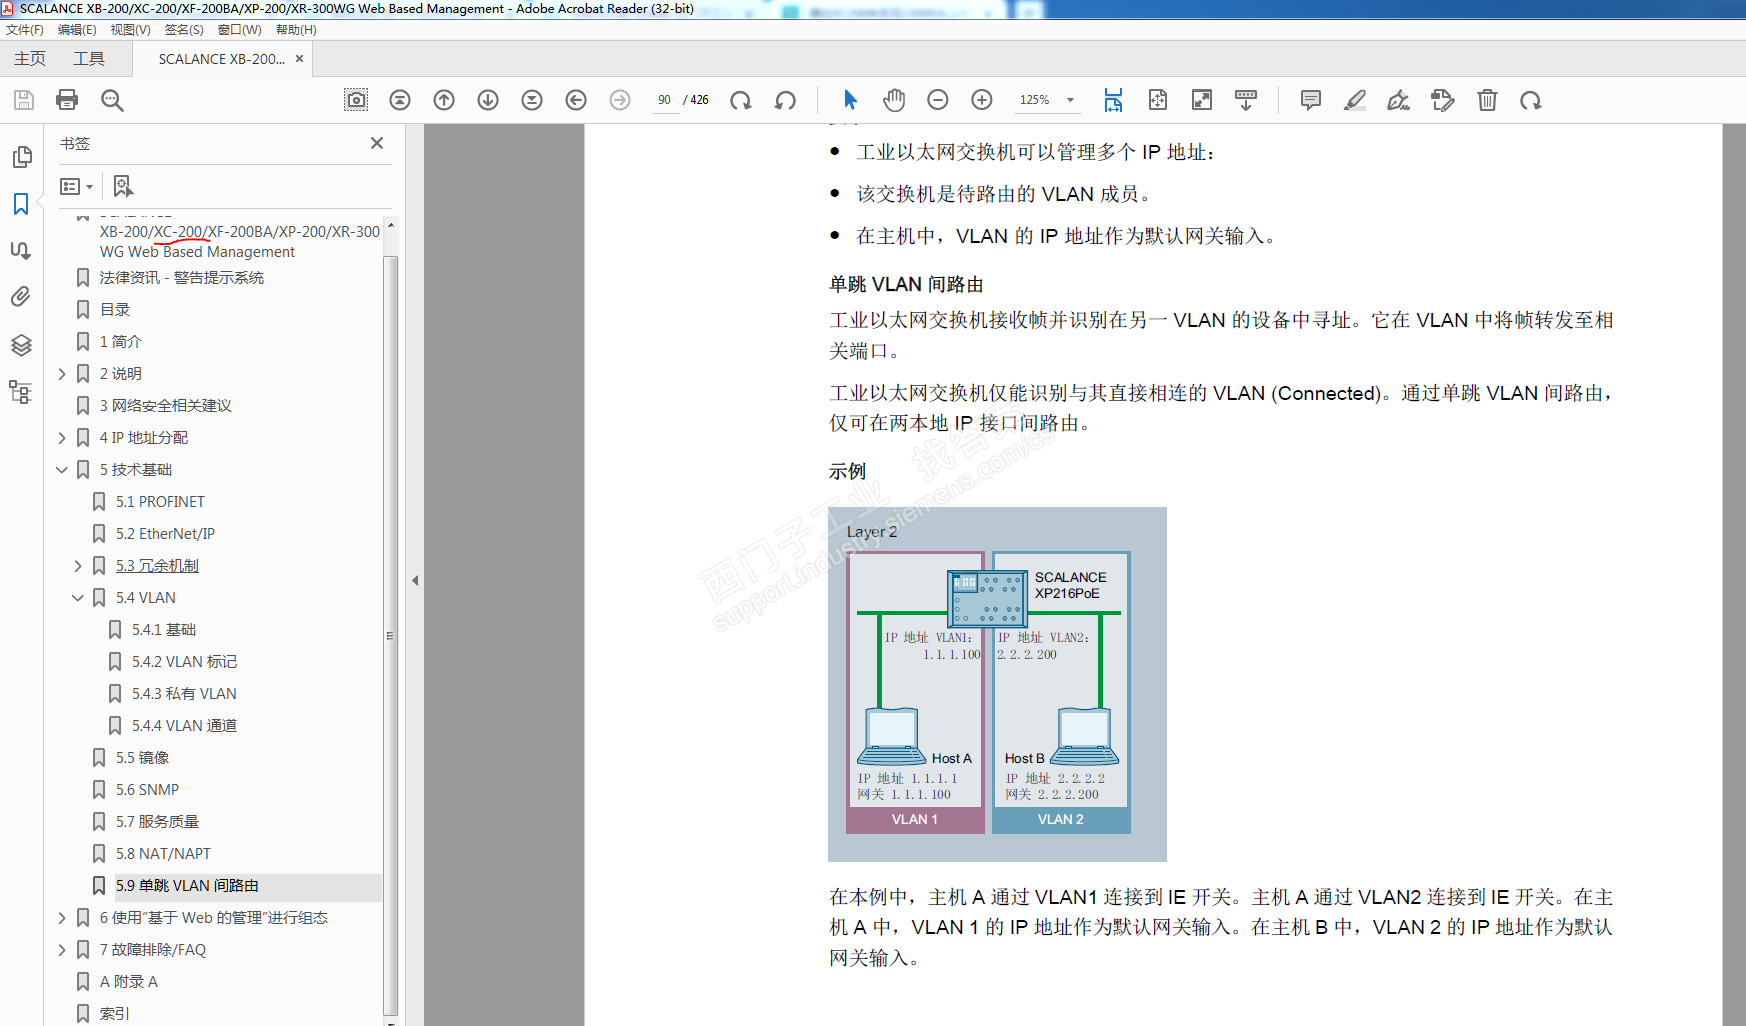Choose the Selection arrow tool
This screenshot has width=1746, height=1026.
coord(850,100)
